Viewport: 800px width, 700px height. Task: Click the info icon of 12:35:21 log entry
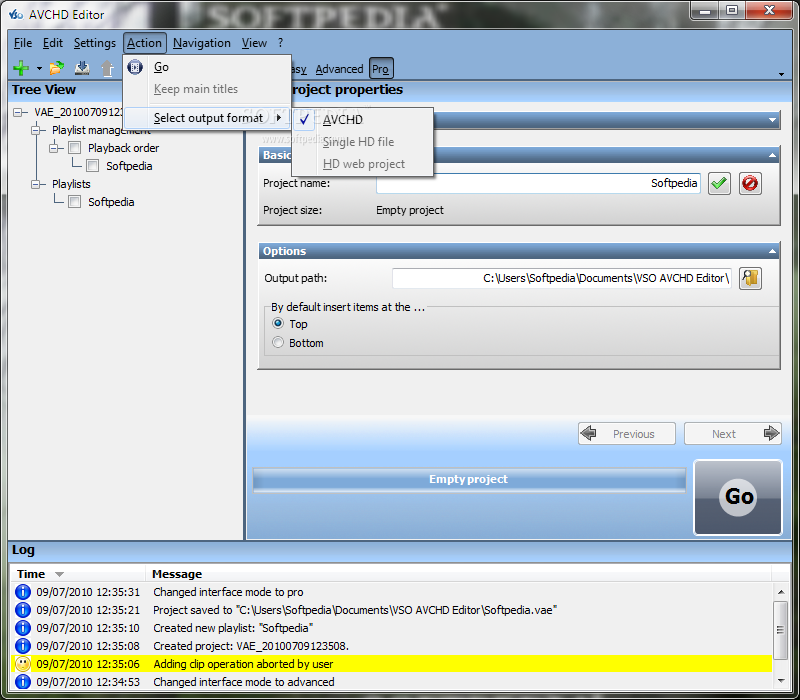pyautogui.click(x=22, y=610)
